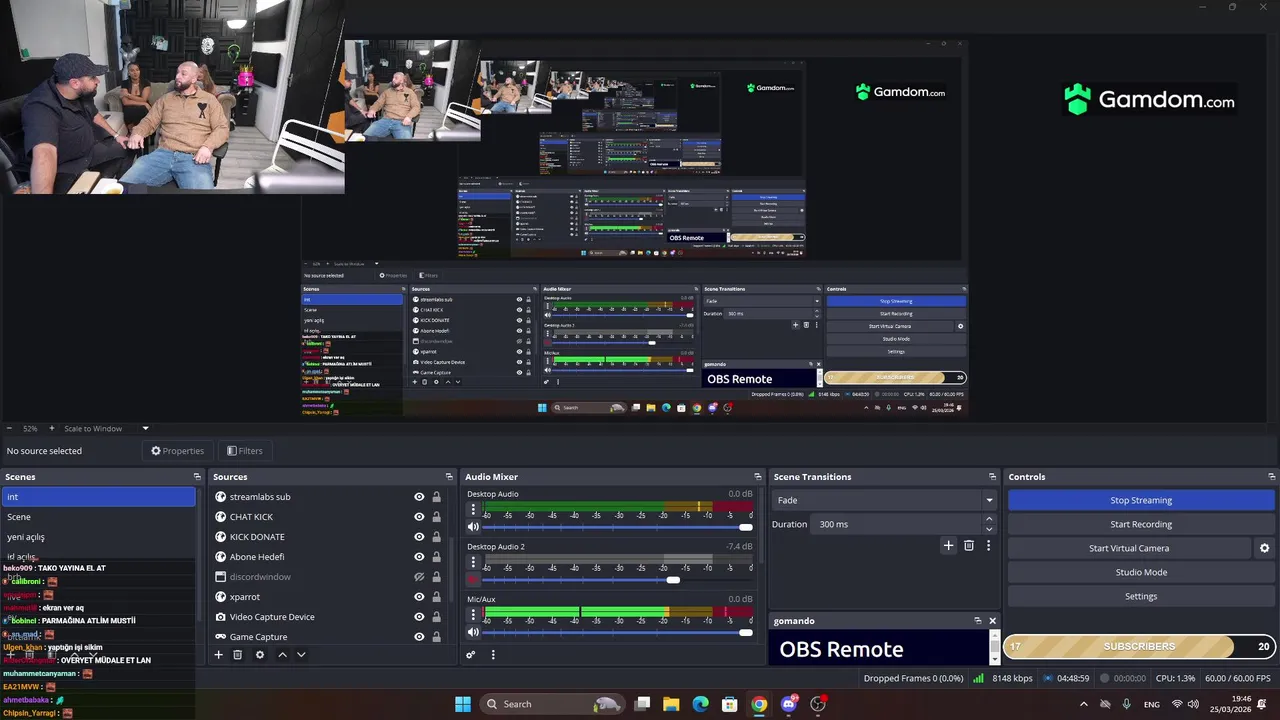This screenshot has height=720, width=1280.
Task: Select the scene named Scene
Action: [x=99, y=517]
